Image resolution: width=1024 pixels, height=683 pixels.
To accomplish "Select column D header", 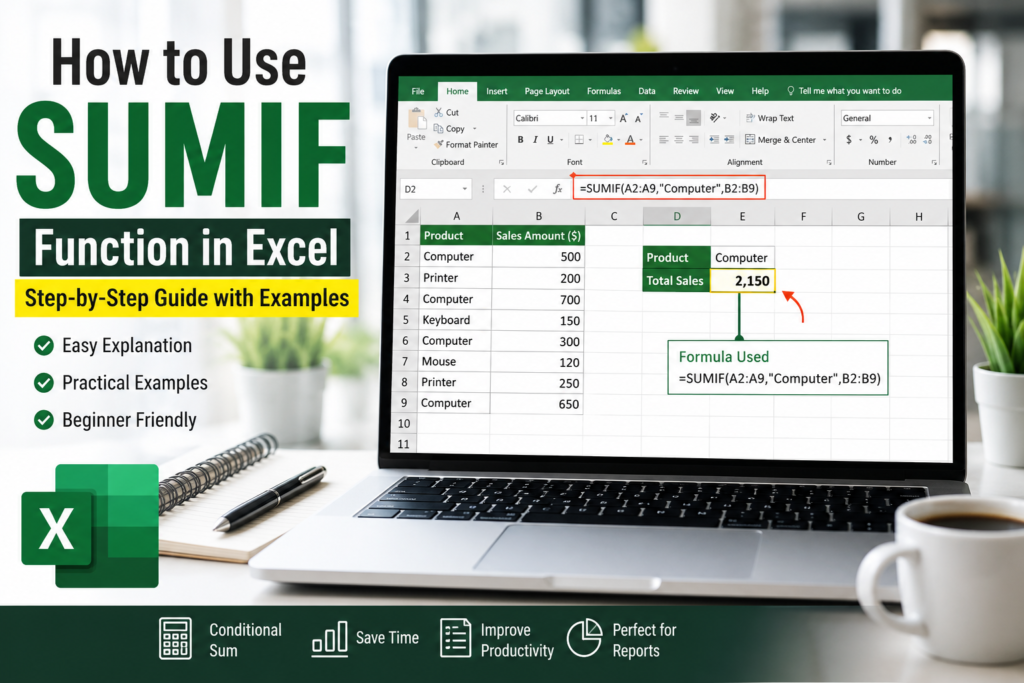I will click(677, 216).
